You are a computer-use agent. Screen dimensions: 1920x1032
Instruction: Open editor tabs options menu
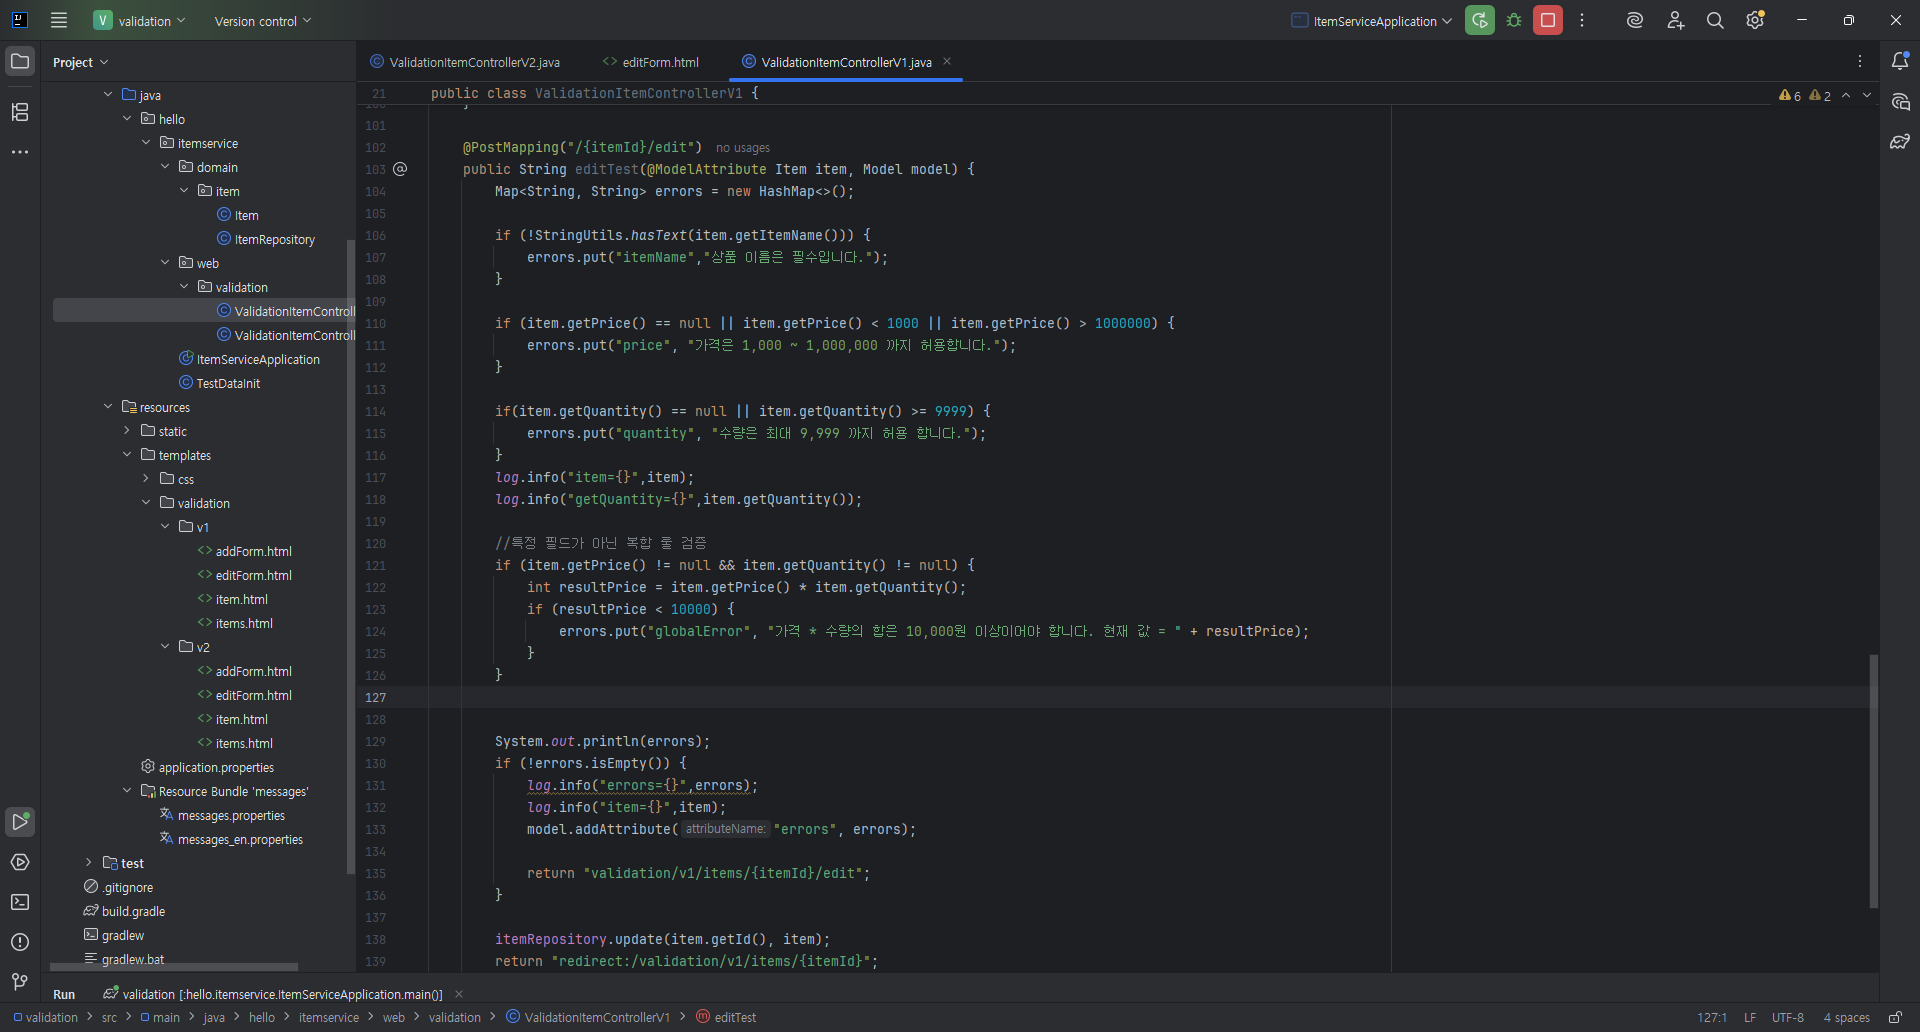tap(1860, 61)
